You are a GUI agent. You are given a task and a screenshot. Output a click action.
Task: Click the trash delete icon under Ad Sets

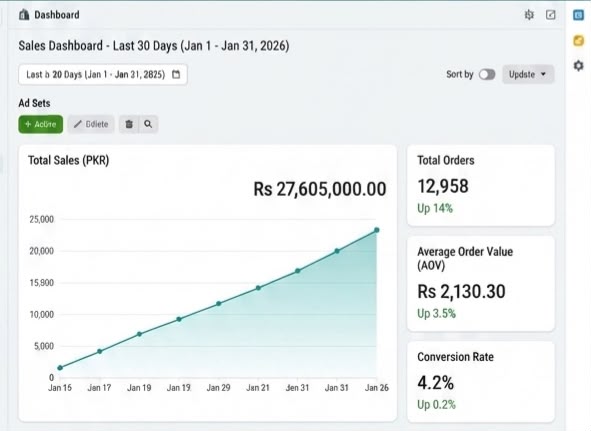129,124
